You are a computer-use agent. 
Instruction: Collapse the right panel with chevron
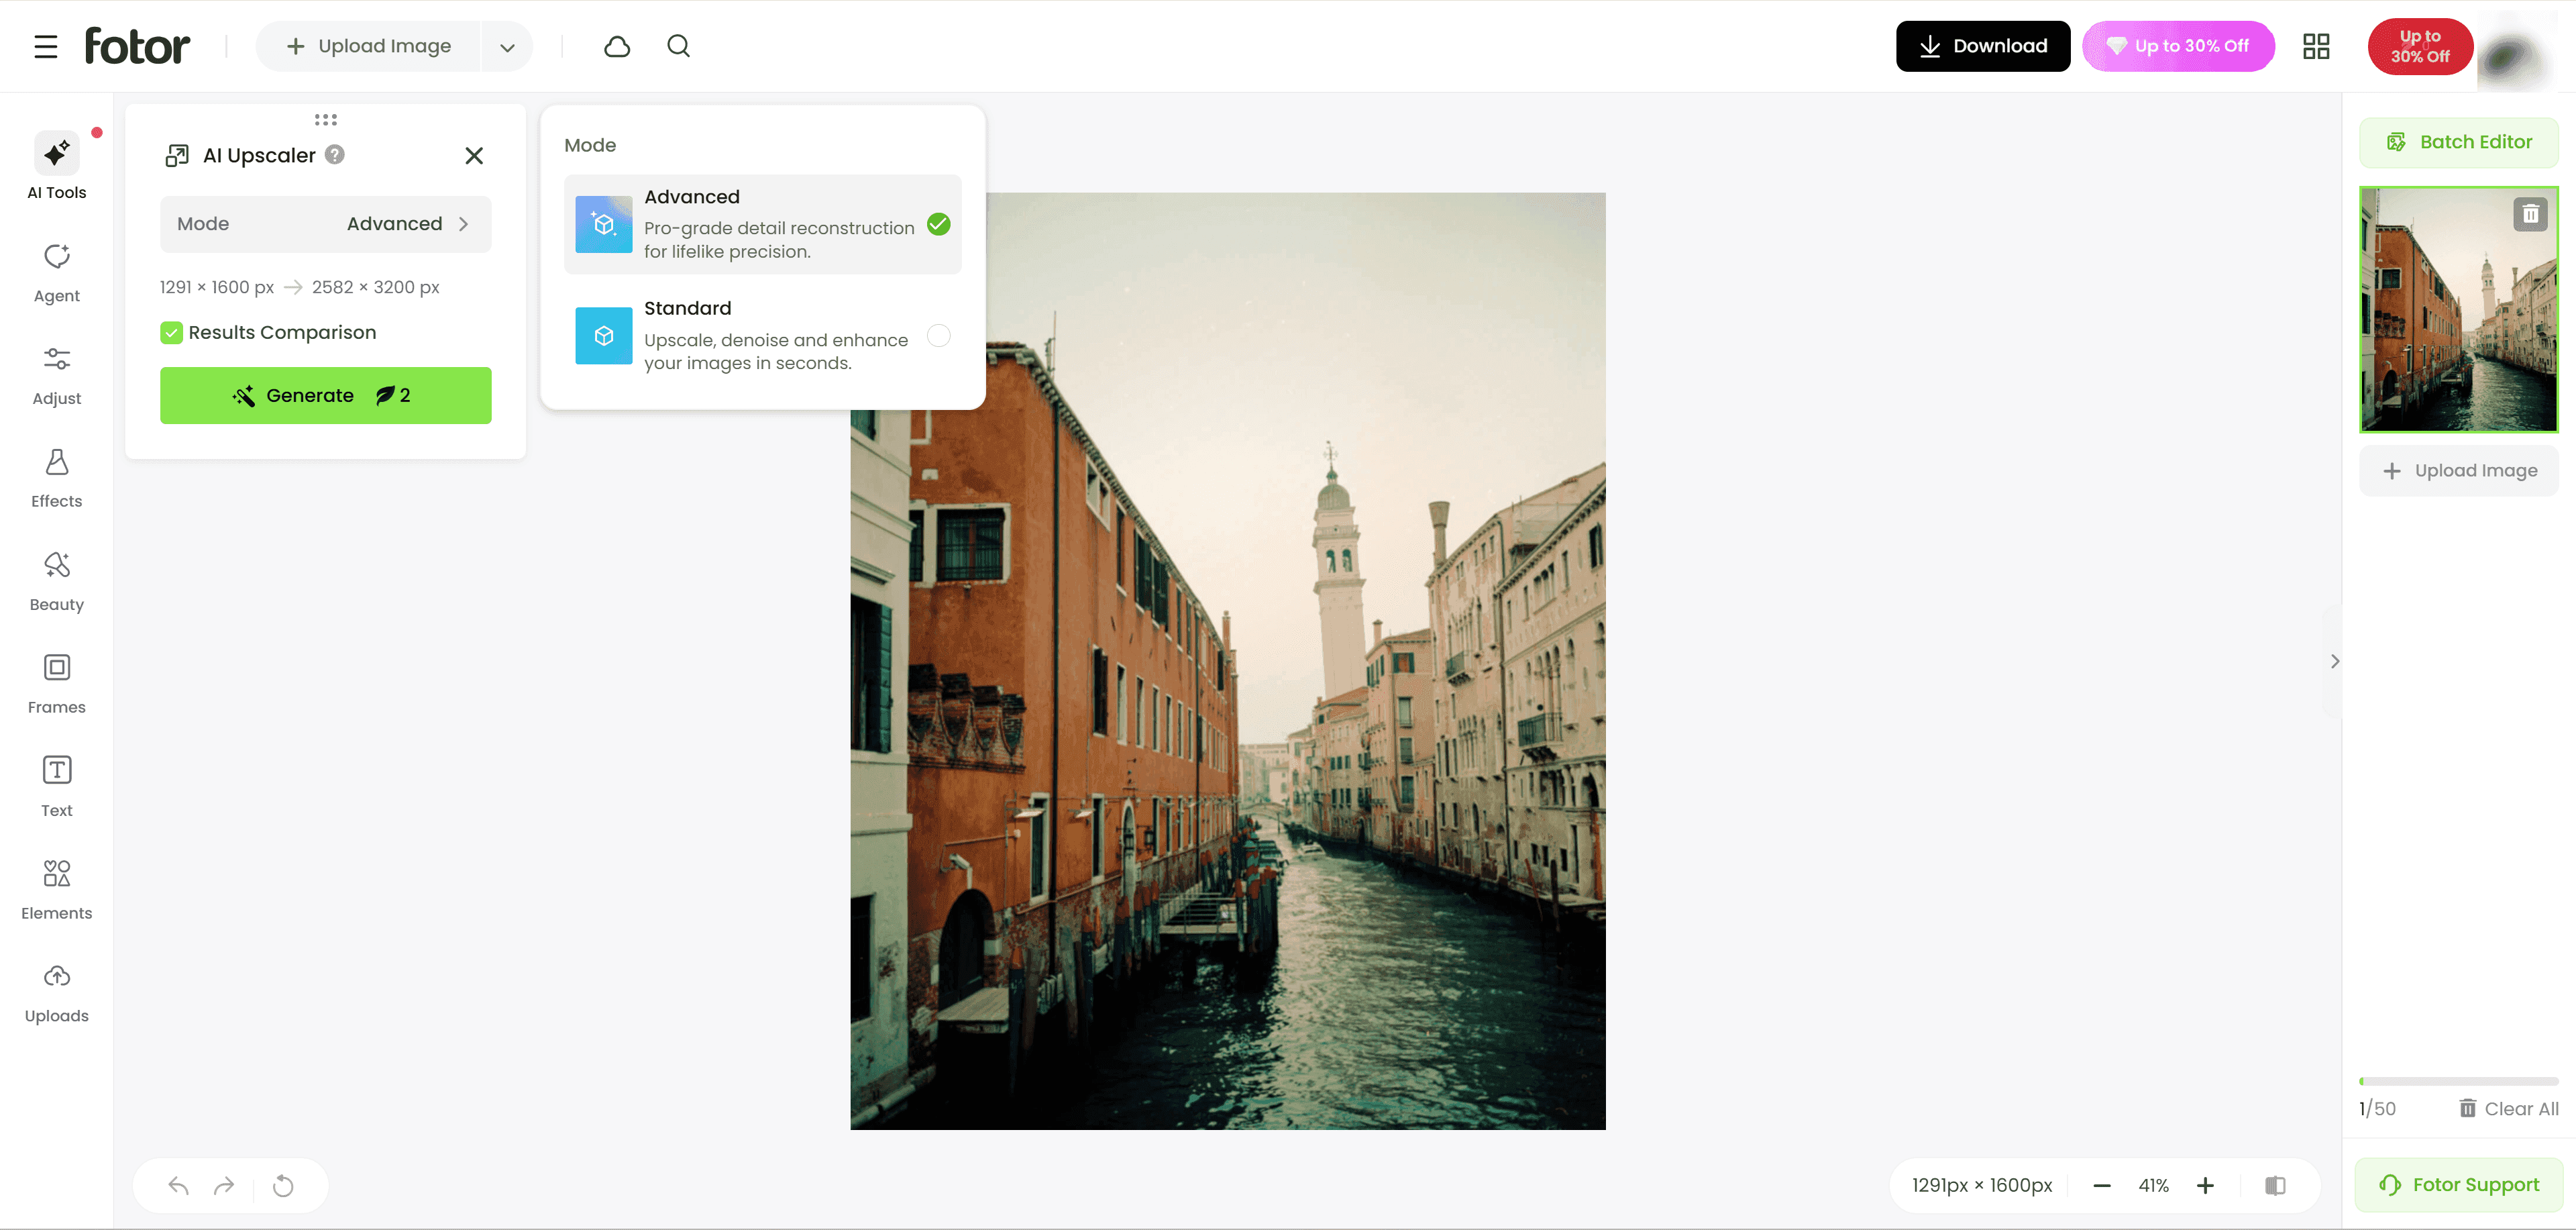point(2334,661)
